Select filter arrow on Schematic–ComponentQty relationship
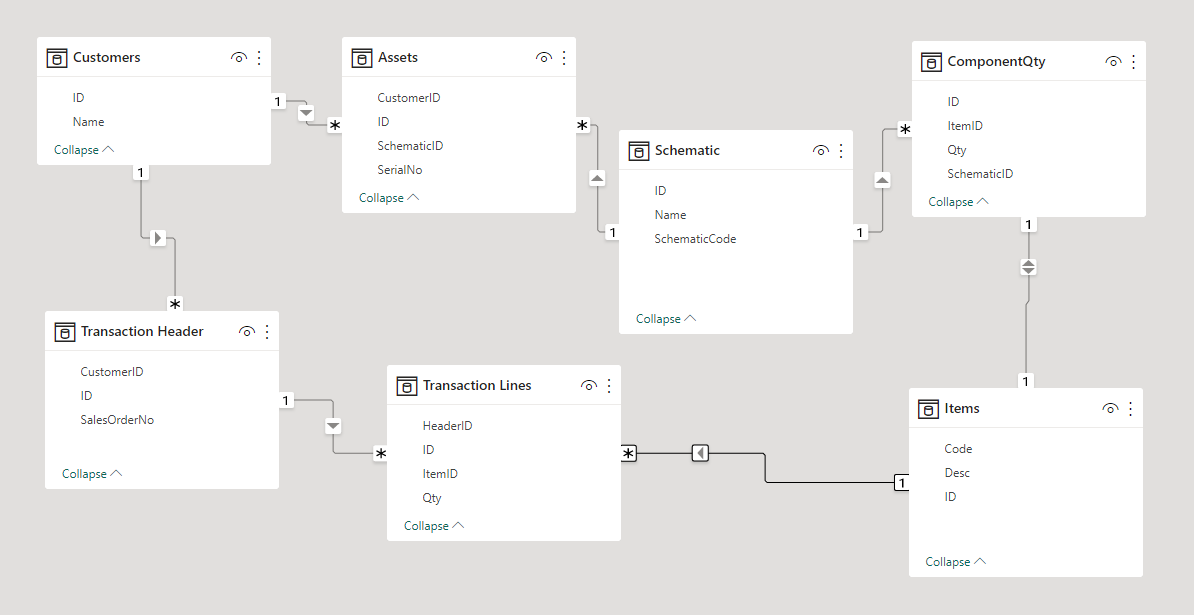The image size is (1194, 615). (x=882, y=180)
